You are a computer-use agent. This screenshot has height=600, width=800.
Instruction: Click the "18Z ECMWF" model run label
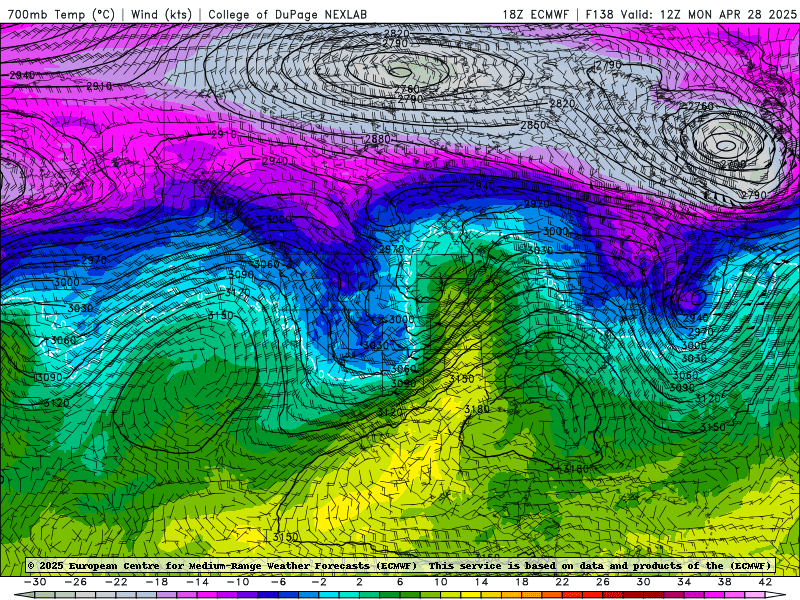(x=535, y=14)
